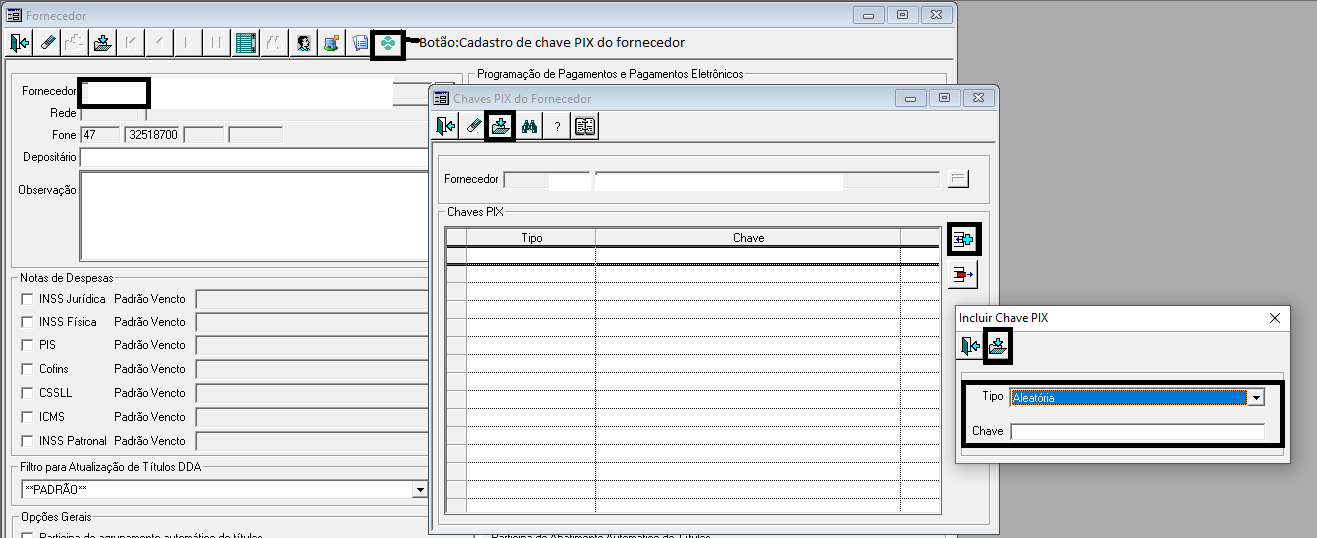Click the Tipo column header in Chaves PIX grid
Viewport: 1317px width, 538px height.
(531, 237)
